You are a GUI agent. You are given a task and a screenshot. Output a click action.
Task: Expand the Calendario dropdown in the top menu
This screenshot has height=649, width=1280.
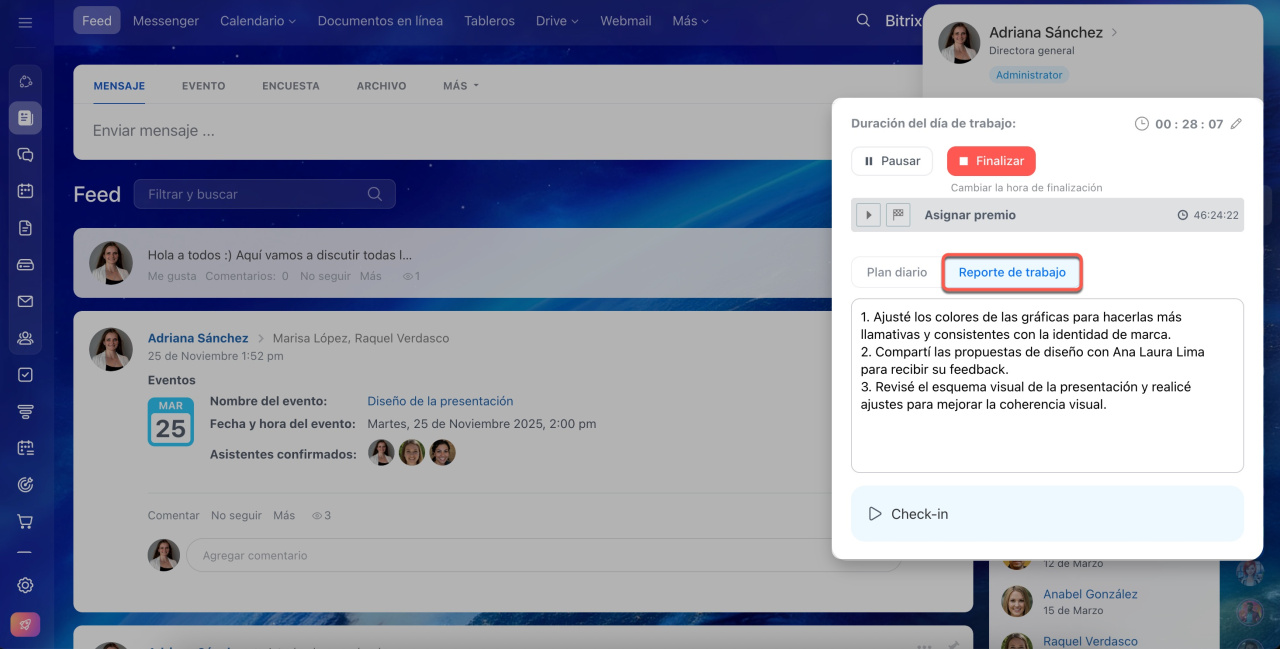click(x=257, y=21)
